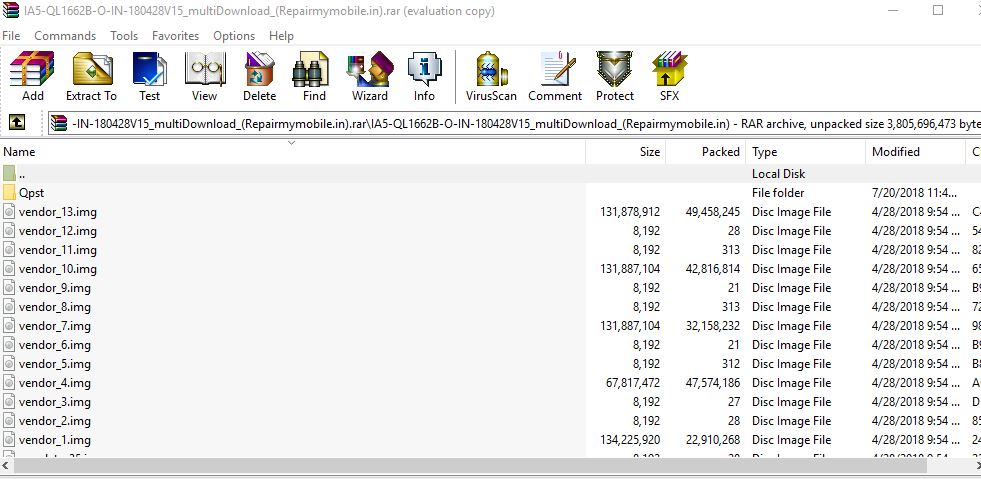Open the Comment tool
This screenshot has width=981, height=479.
point(555,77)
